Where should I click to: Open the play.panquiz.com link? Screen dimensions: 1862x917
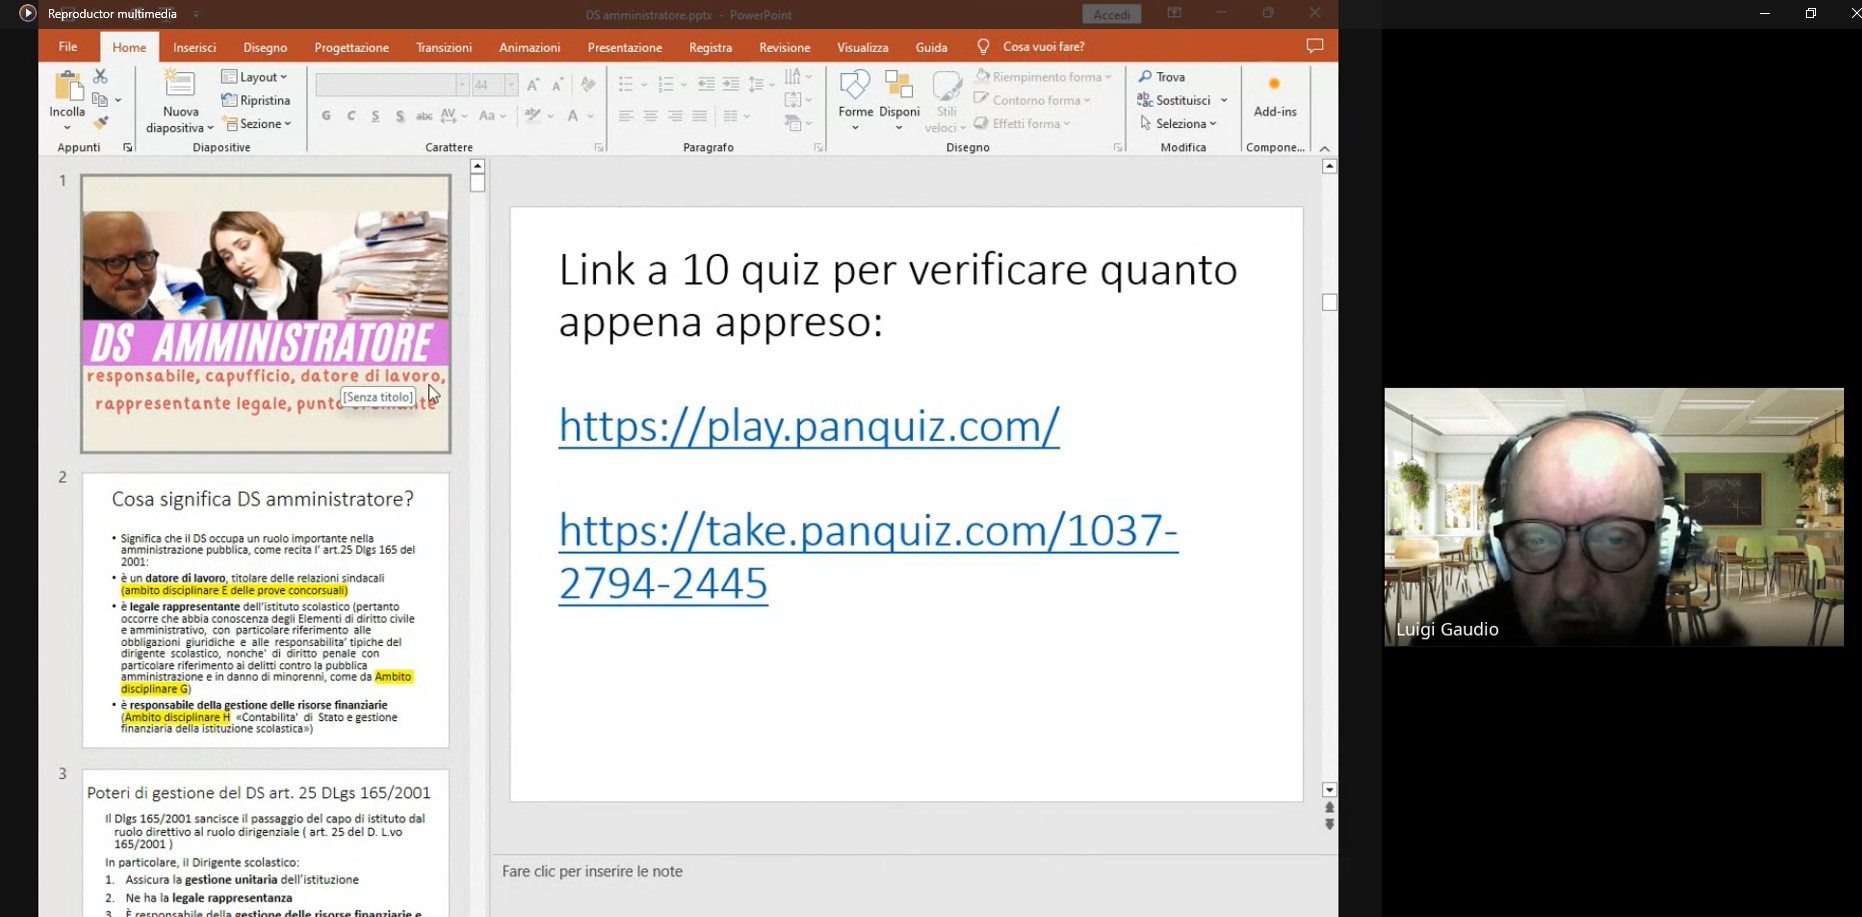[x=808, y=426]
